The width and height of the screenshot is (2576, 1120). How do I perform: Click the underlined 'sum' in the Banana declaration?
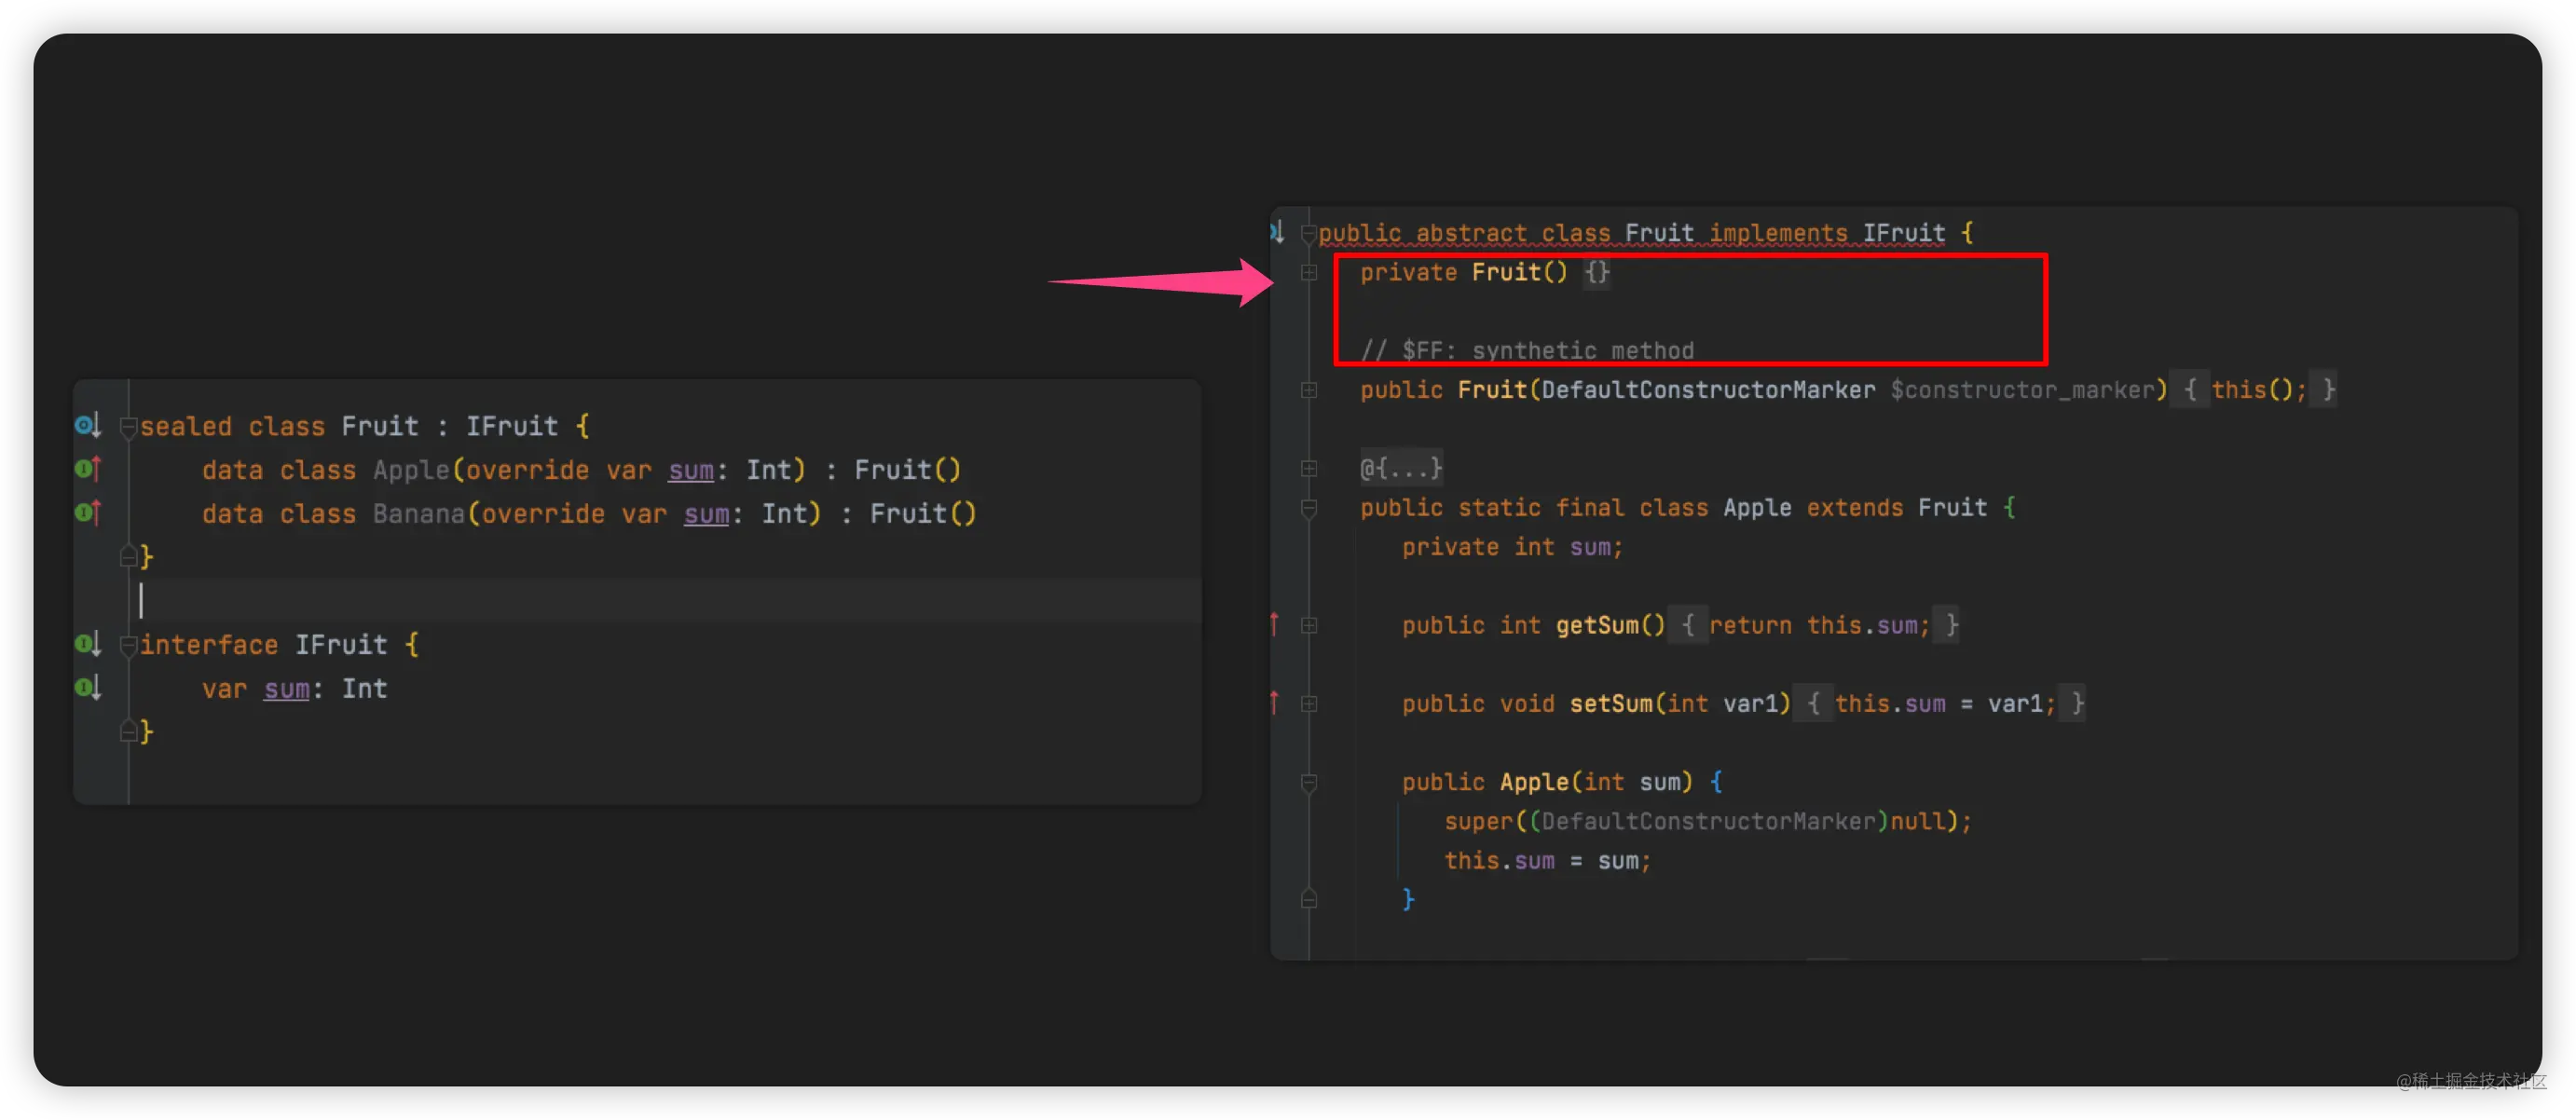coord(706,514)
